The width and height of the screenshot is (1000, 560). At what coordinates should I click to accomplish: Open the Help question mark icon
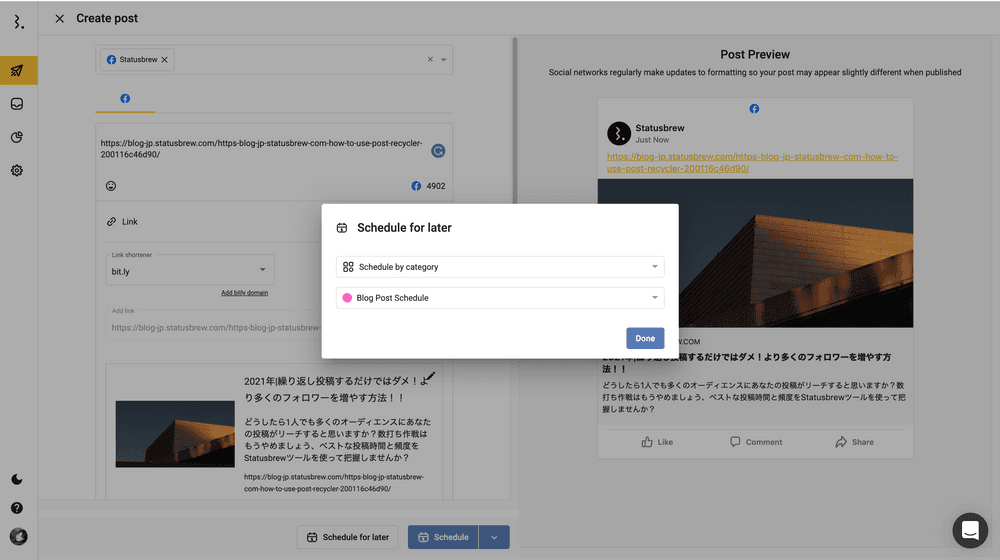[x=17, y=508]
